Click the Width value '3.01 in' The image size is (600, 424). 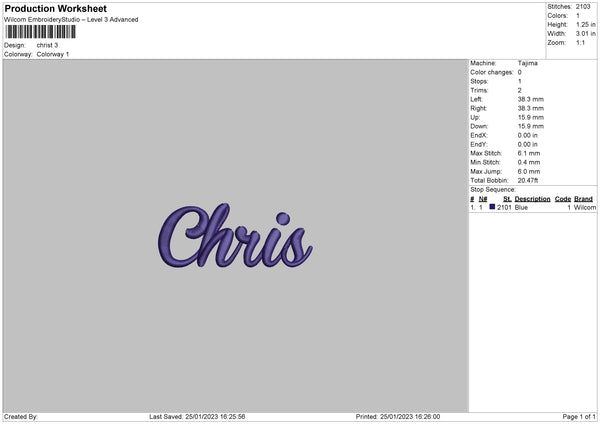(586, 34)
